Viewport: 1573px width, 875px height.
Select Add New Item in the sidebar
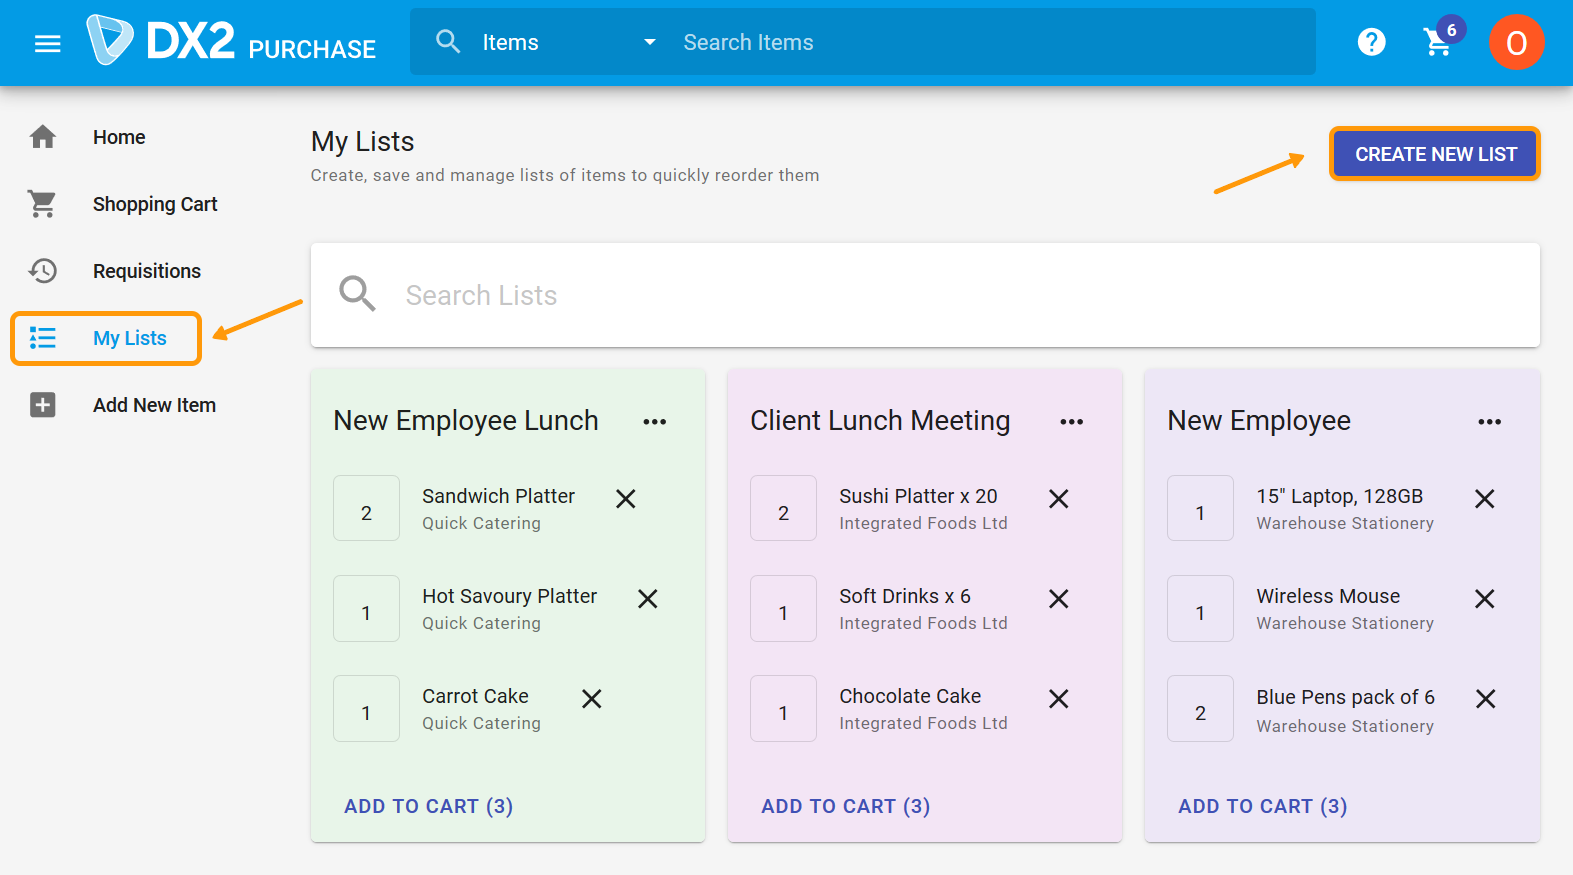[154, 405]
